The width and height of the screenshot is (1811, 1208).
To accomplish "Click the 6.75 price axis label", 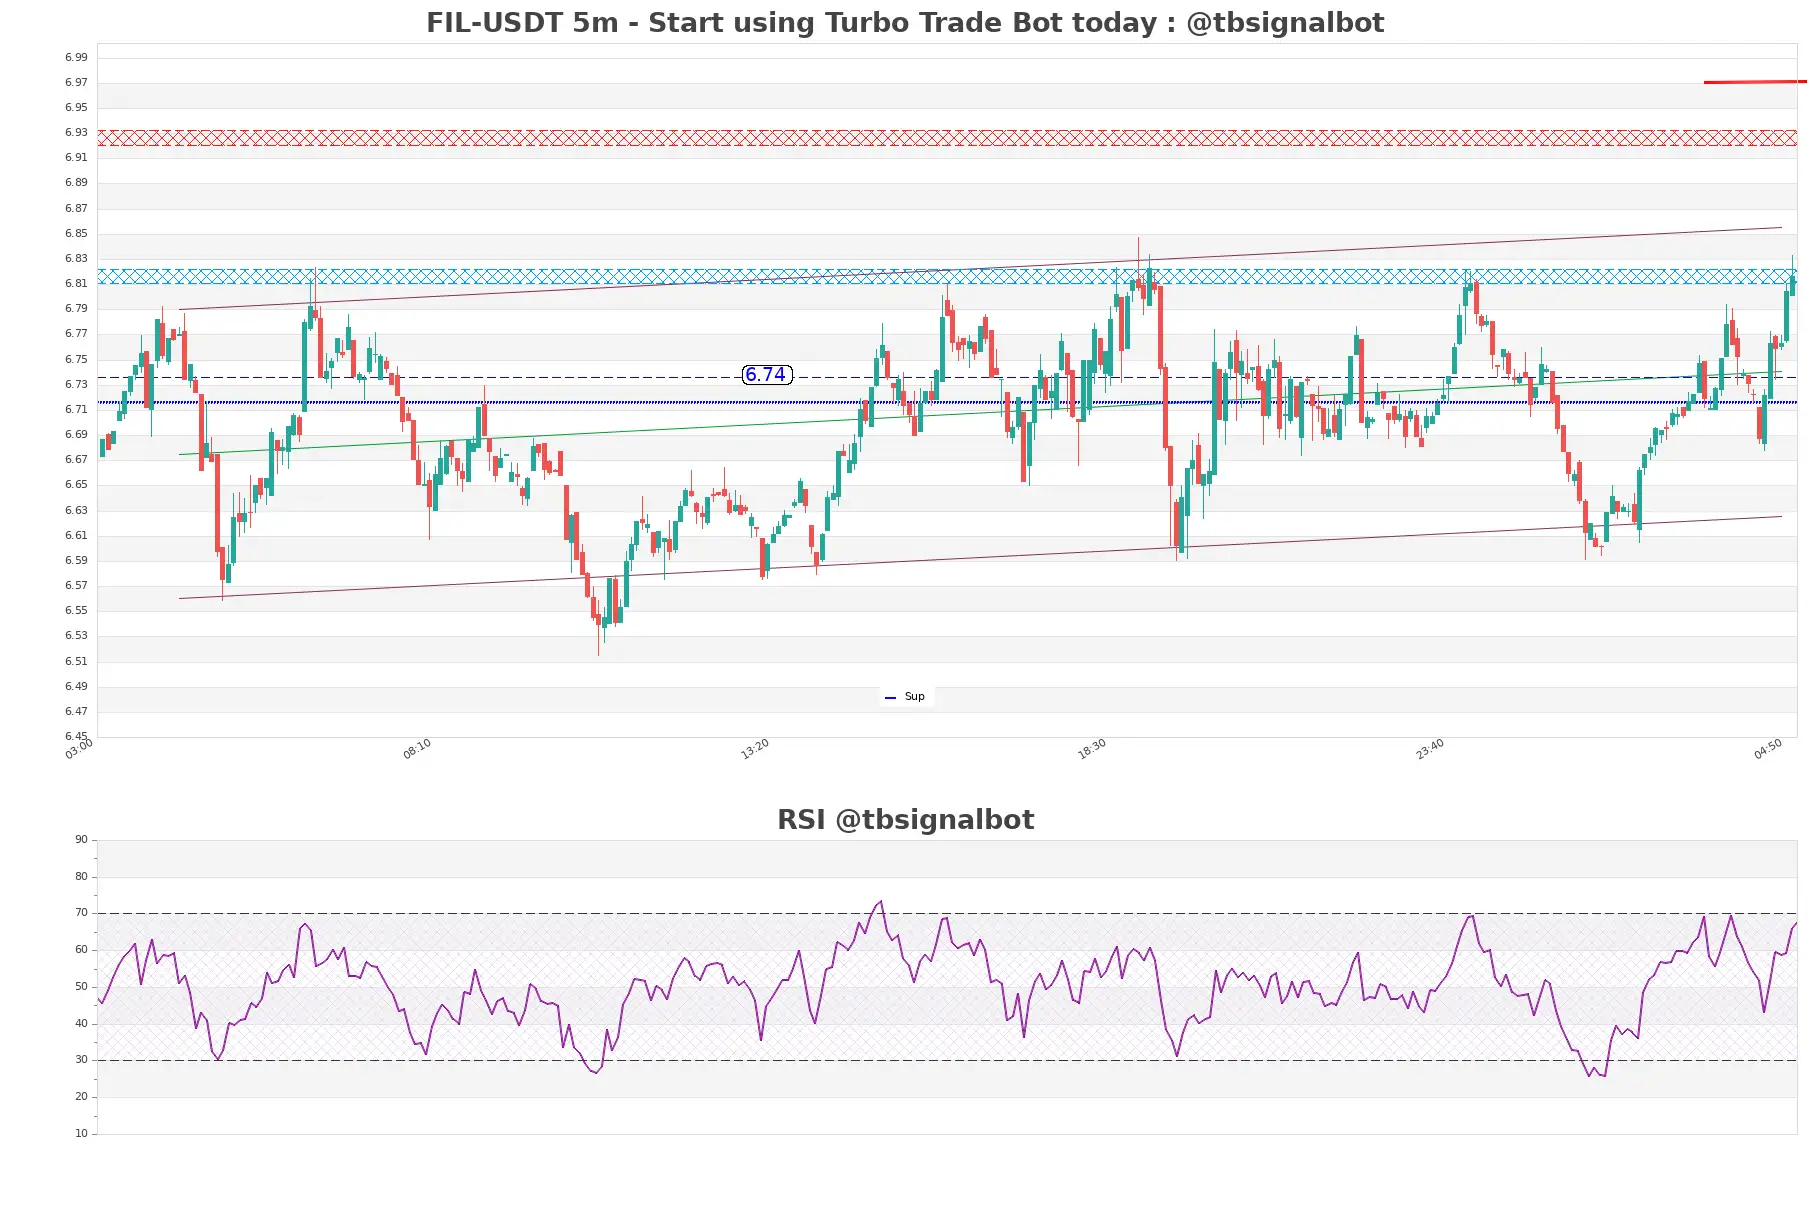I will click(76, 360).
